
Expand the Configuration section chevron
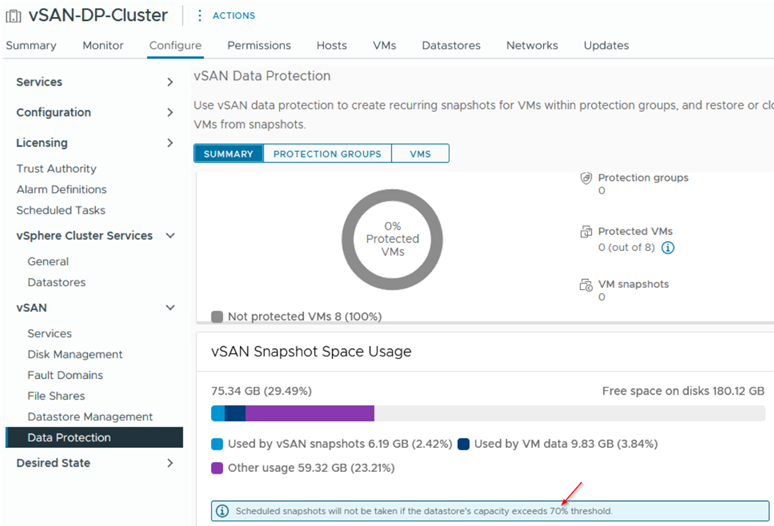coord(170,113)
